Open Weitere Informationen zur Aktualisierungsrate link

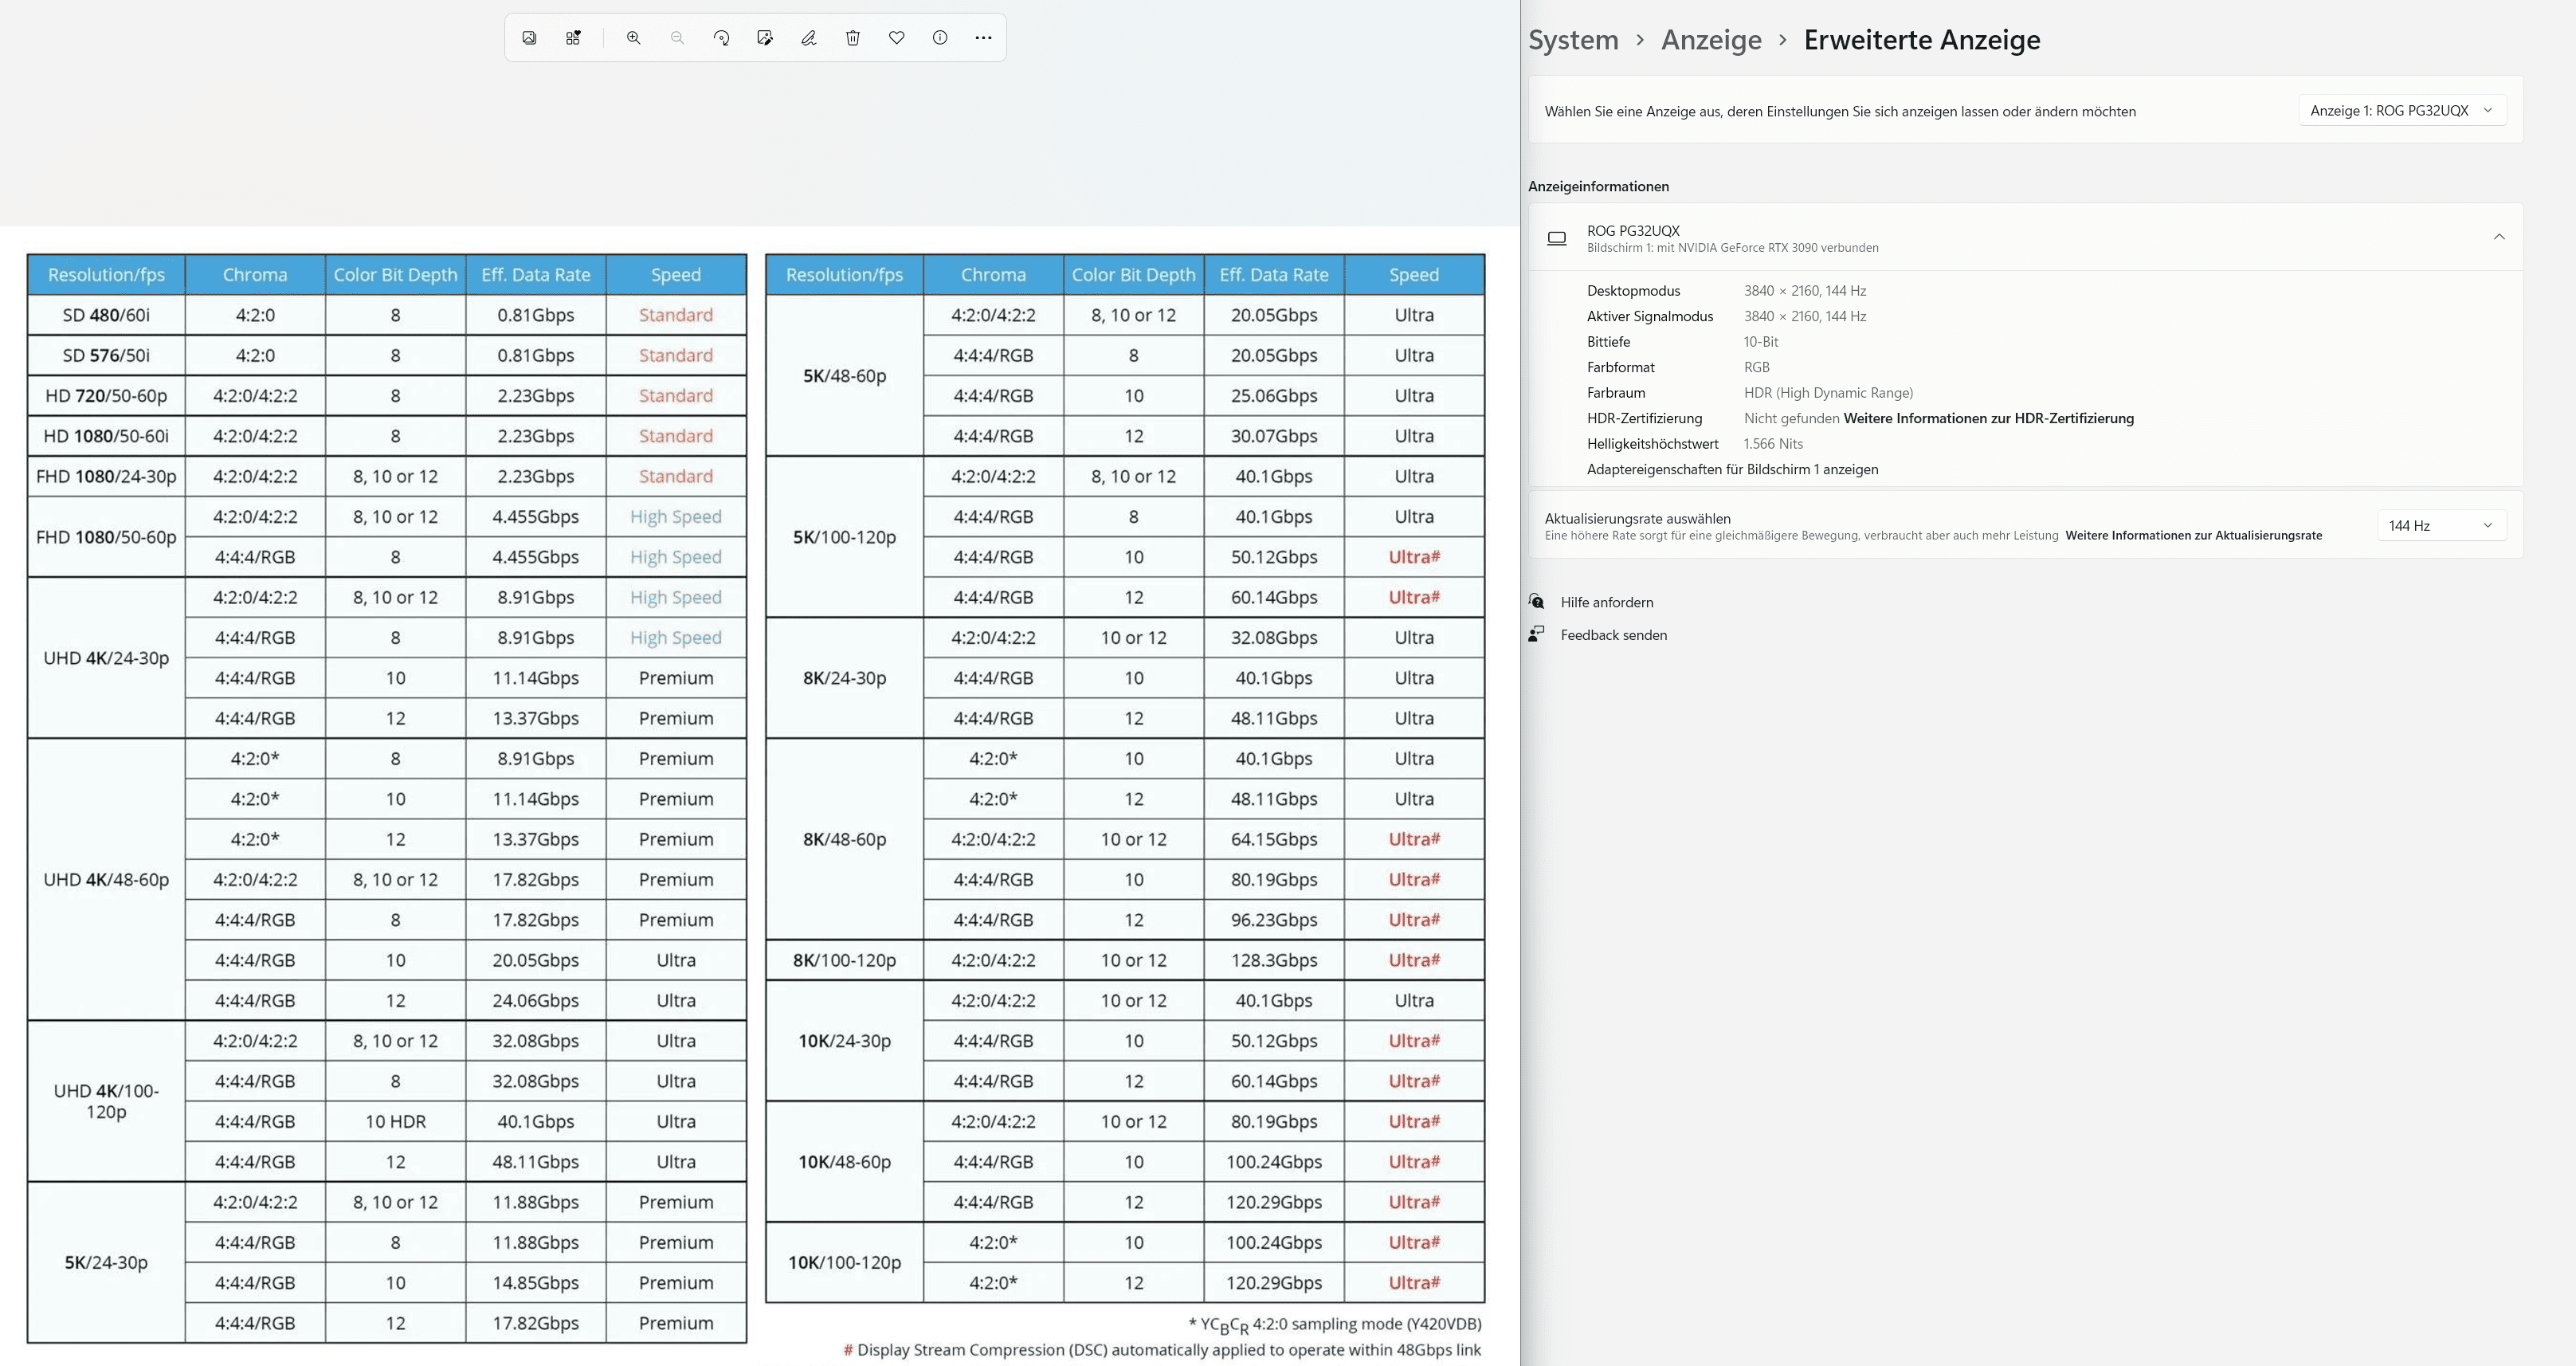point(2193,536)
